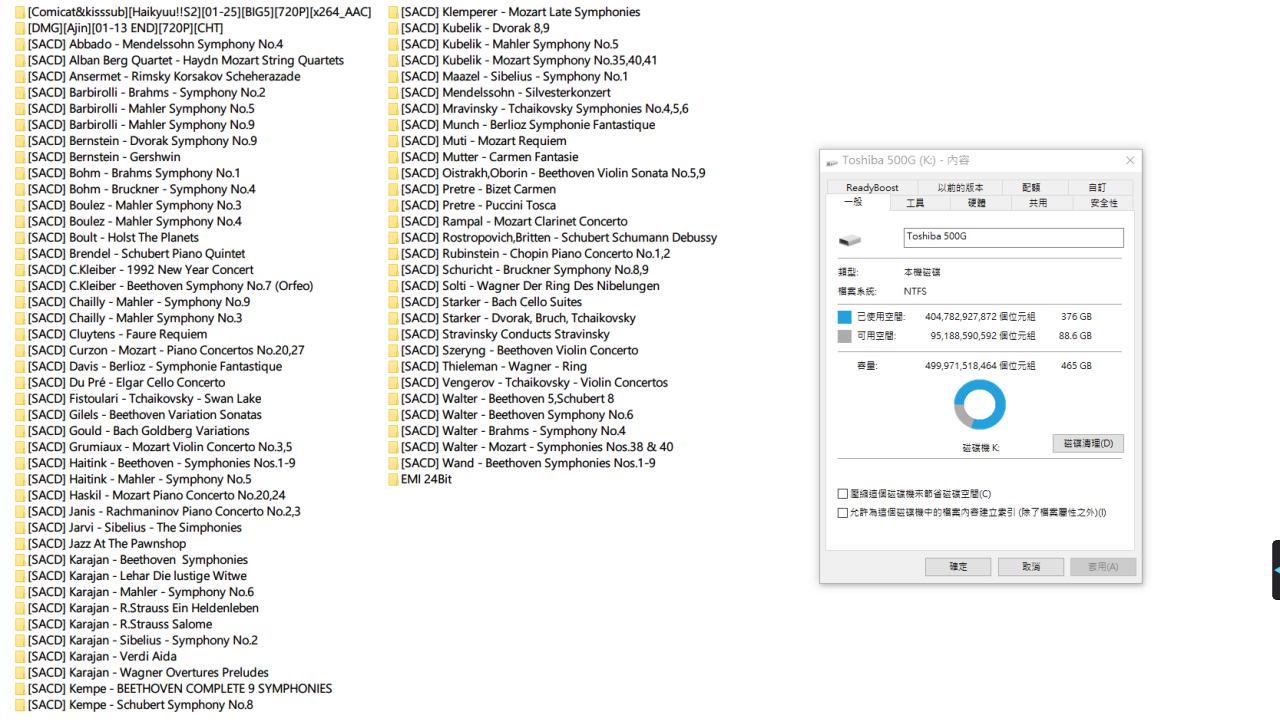This screenshot has width=1280, height=725.
Task: Click folder icon beside Du Pré Elgar Cello Concerto
Action: click(21, 383)
